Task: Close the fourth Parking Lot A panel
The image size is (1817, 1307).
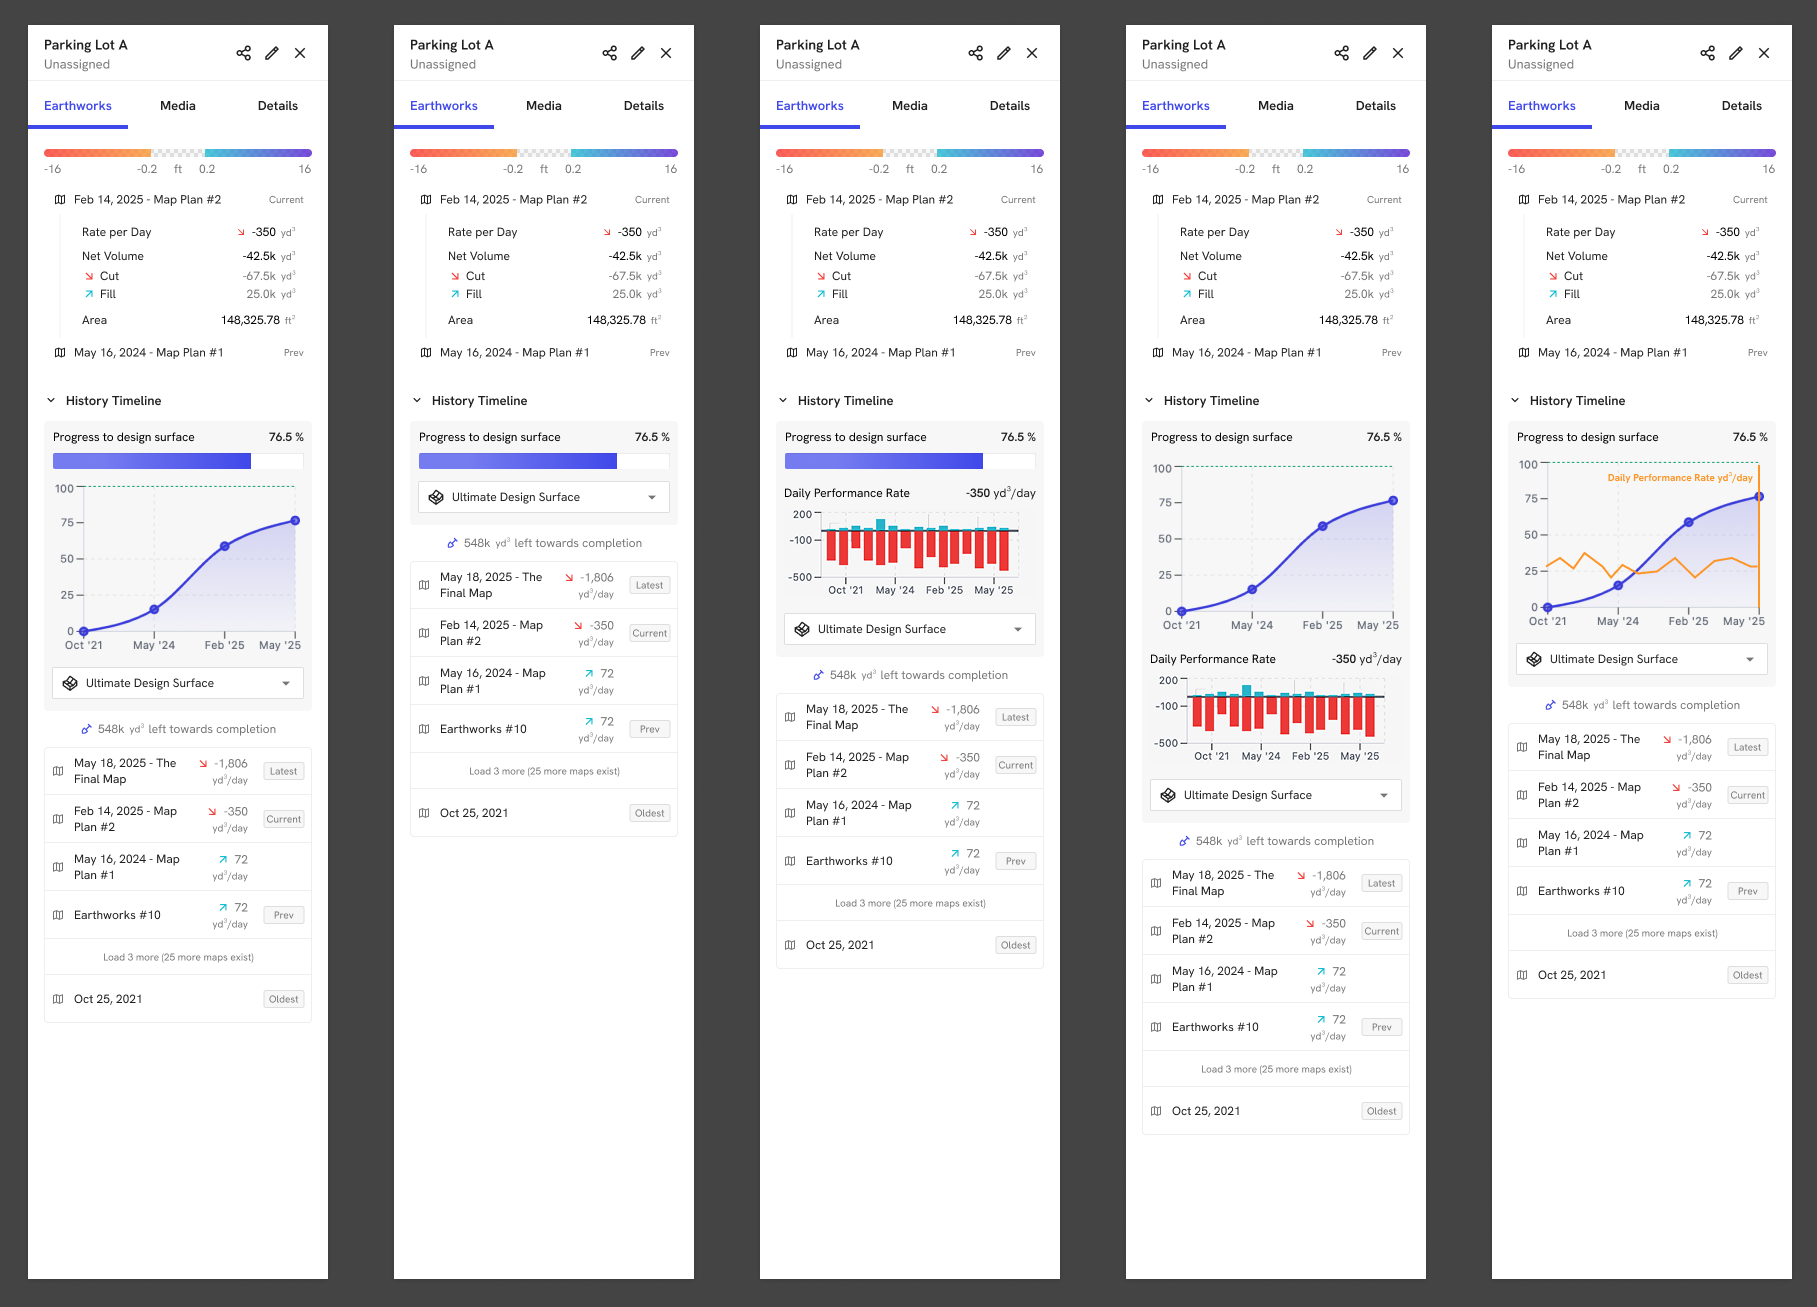Action: pos(1398,53)
